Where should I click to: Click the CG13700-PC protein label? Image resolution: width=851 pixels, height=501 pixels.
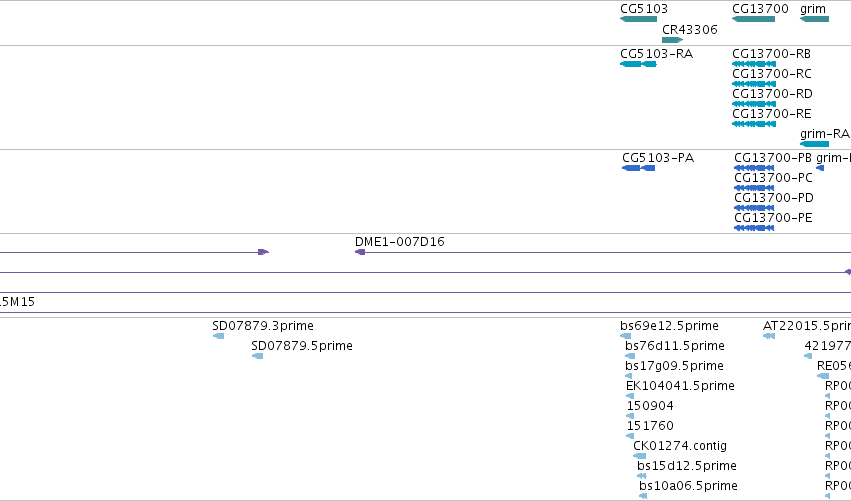(x=773, y=178)
